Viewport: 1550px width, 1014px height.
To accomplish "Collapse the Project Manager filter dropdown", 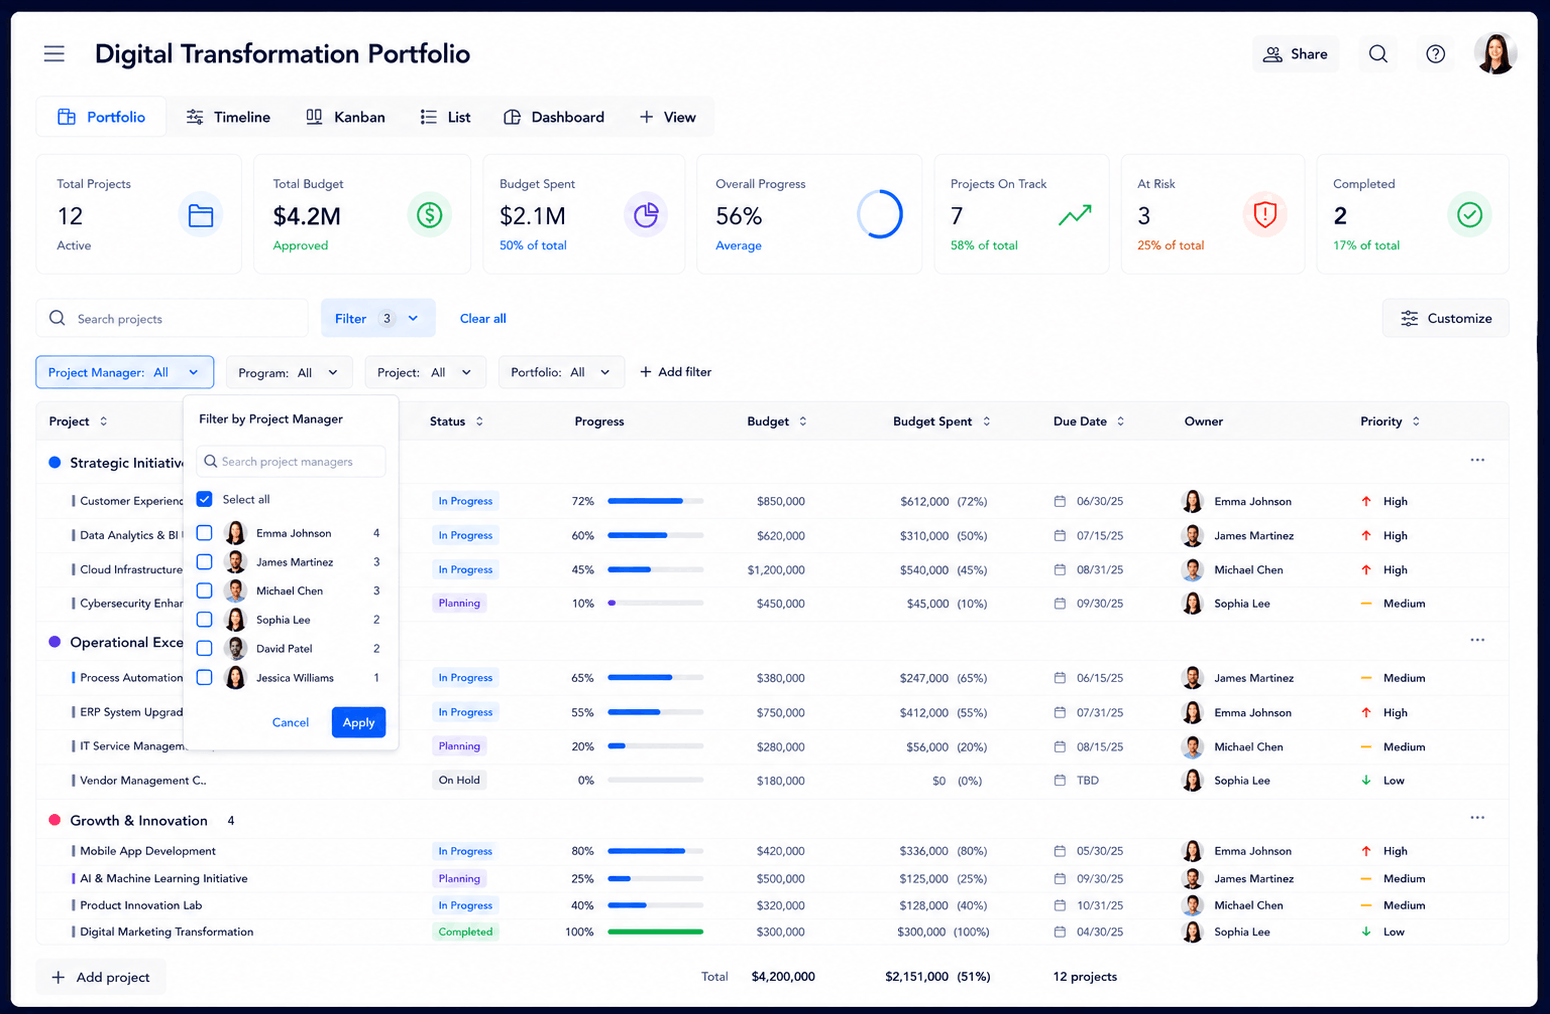I will point(125,372).
